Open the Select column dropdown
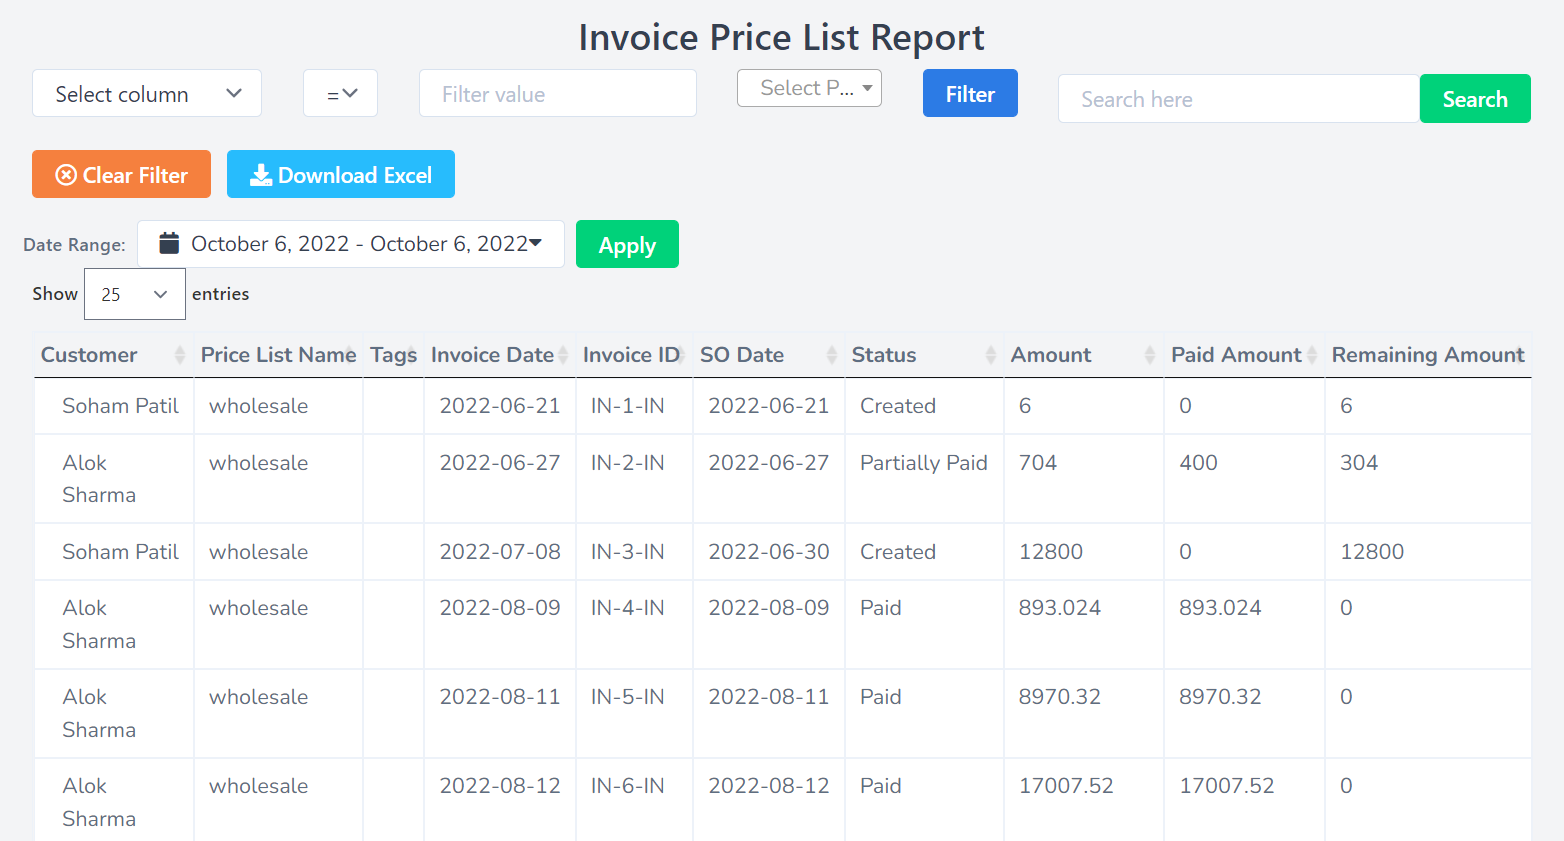Image resolution: width=1564 pixels, height=841 pixels. click(147, 94)
